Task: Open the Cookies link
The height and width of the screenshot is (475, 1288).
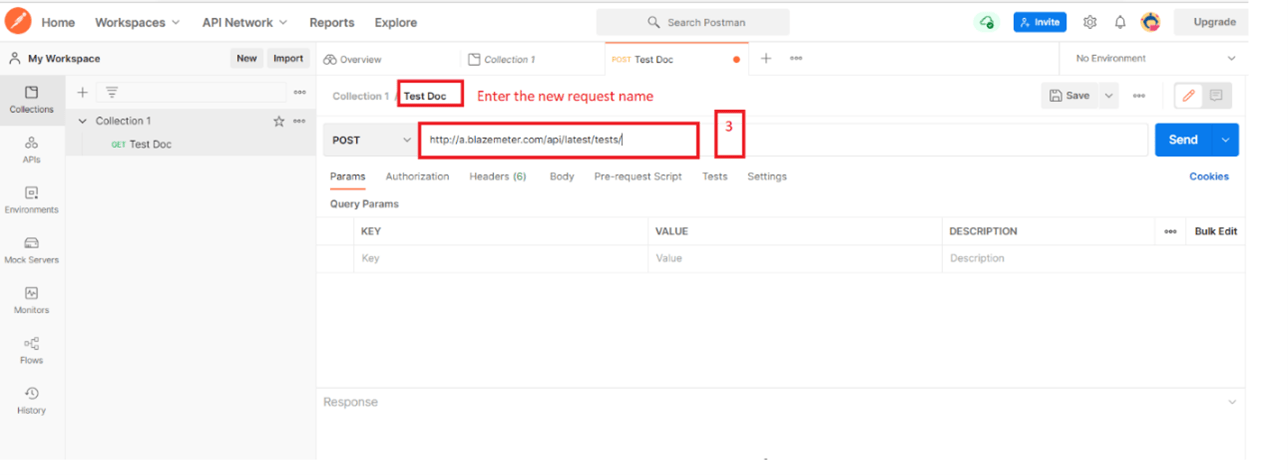Action: (x=1209, y=177)
